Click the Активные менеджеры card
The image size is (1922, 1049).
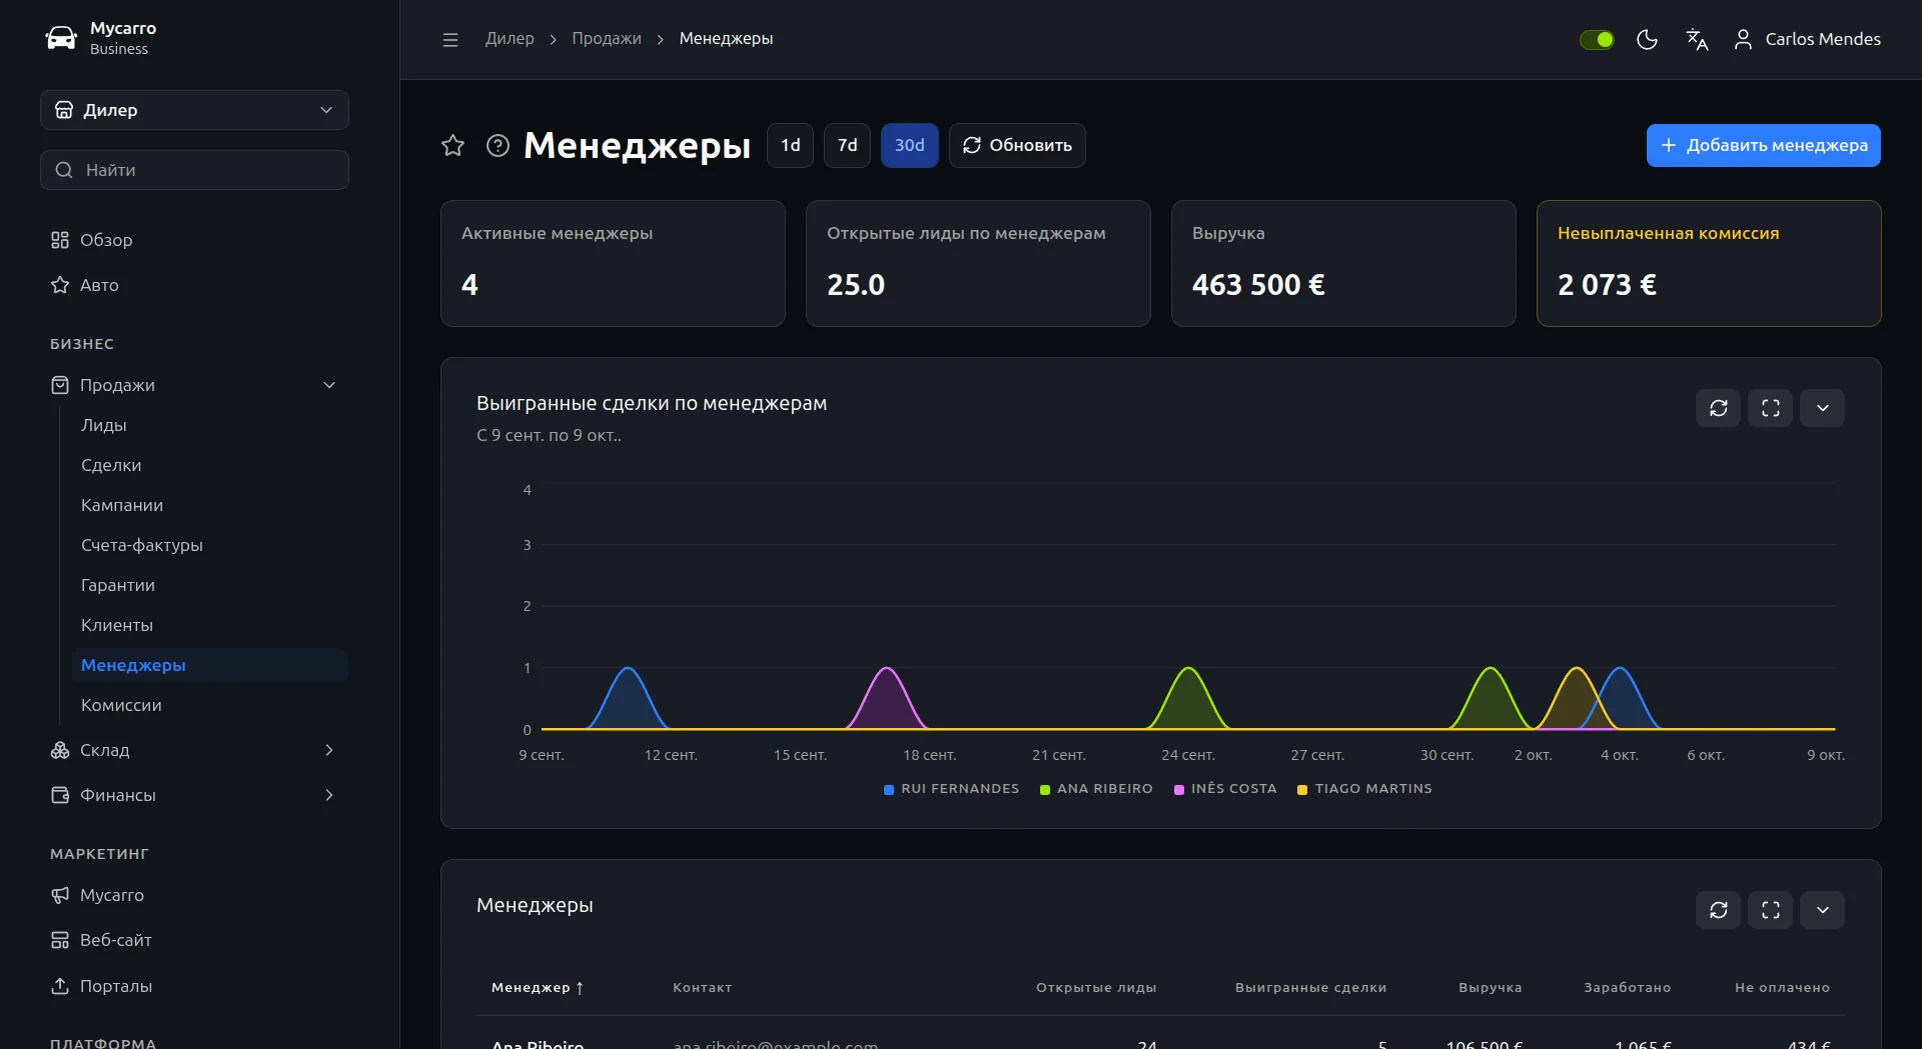613,264
